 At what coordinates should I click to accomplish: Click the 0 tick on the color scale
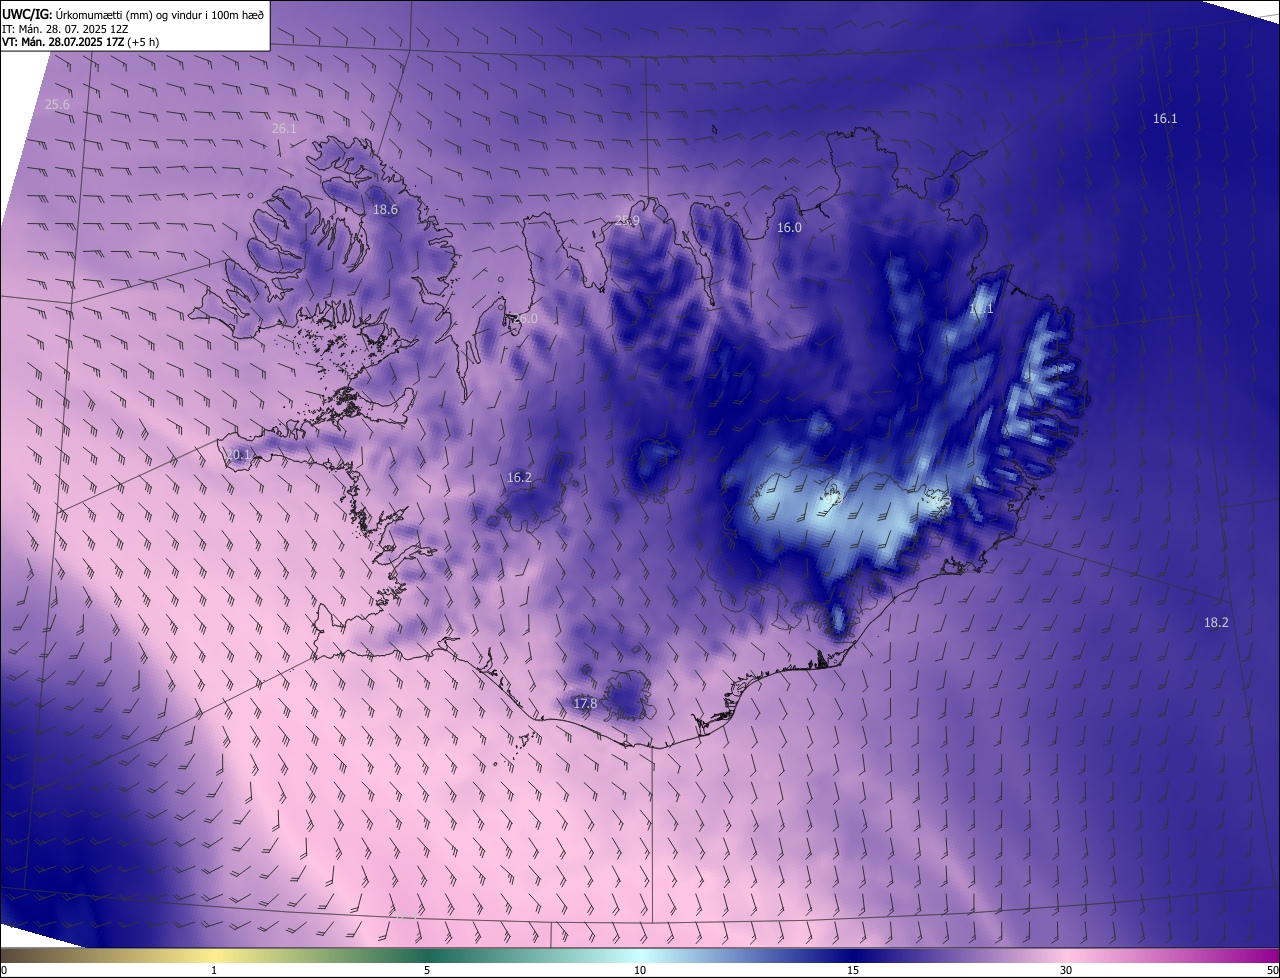point(3,971)
